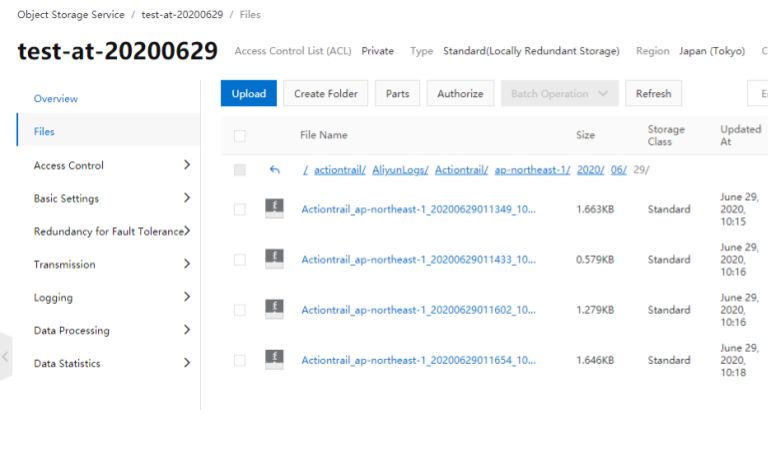Go to 06/ path folder
This screenshot has height=457, width=773.
(619, 170)
